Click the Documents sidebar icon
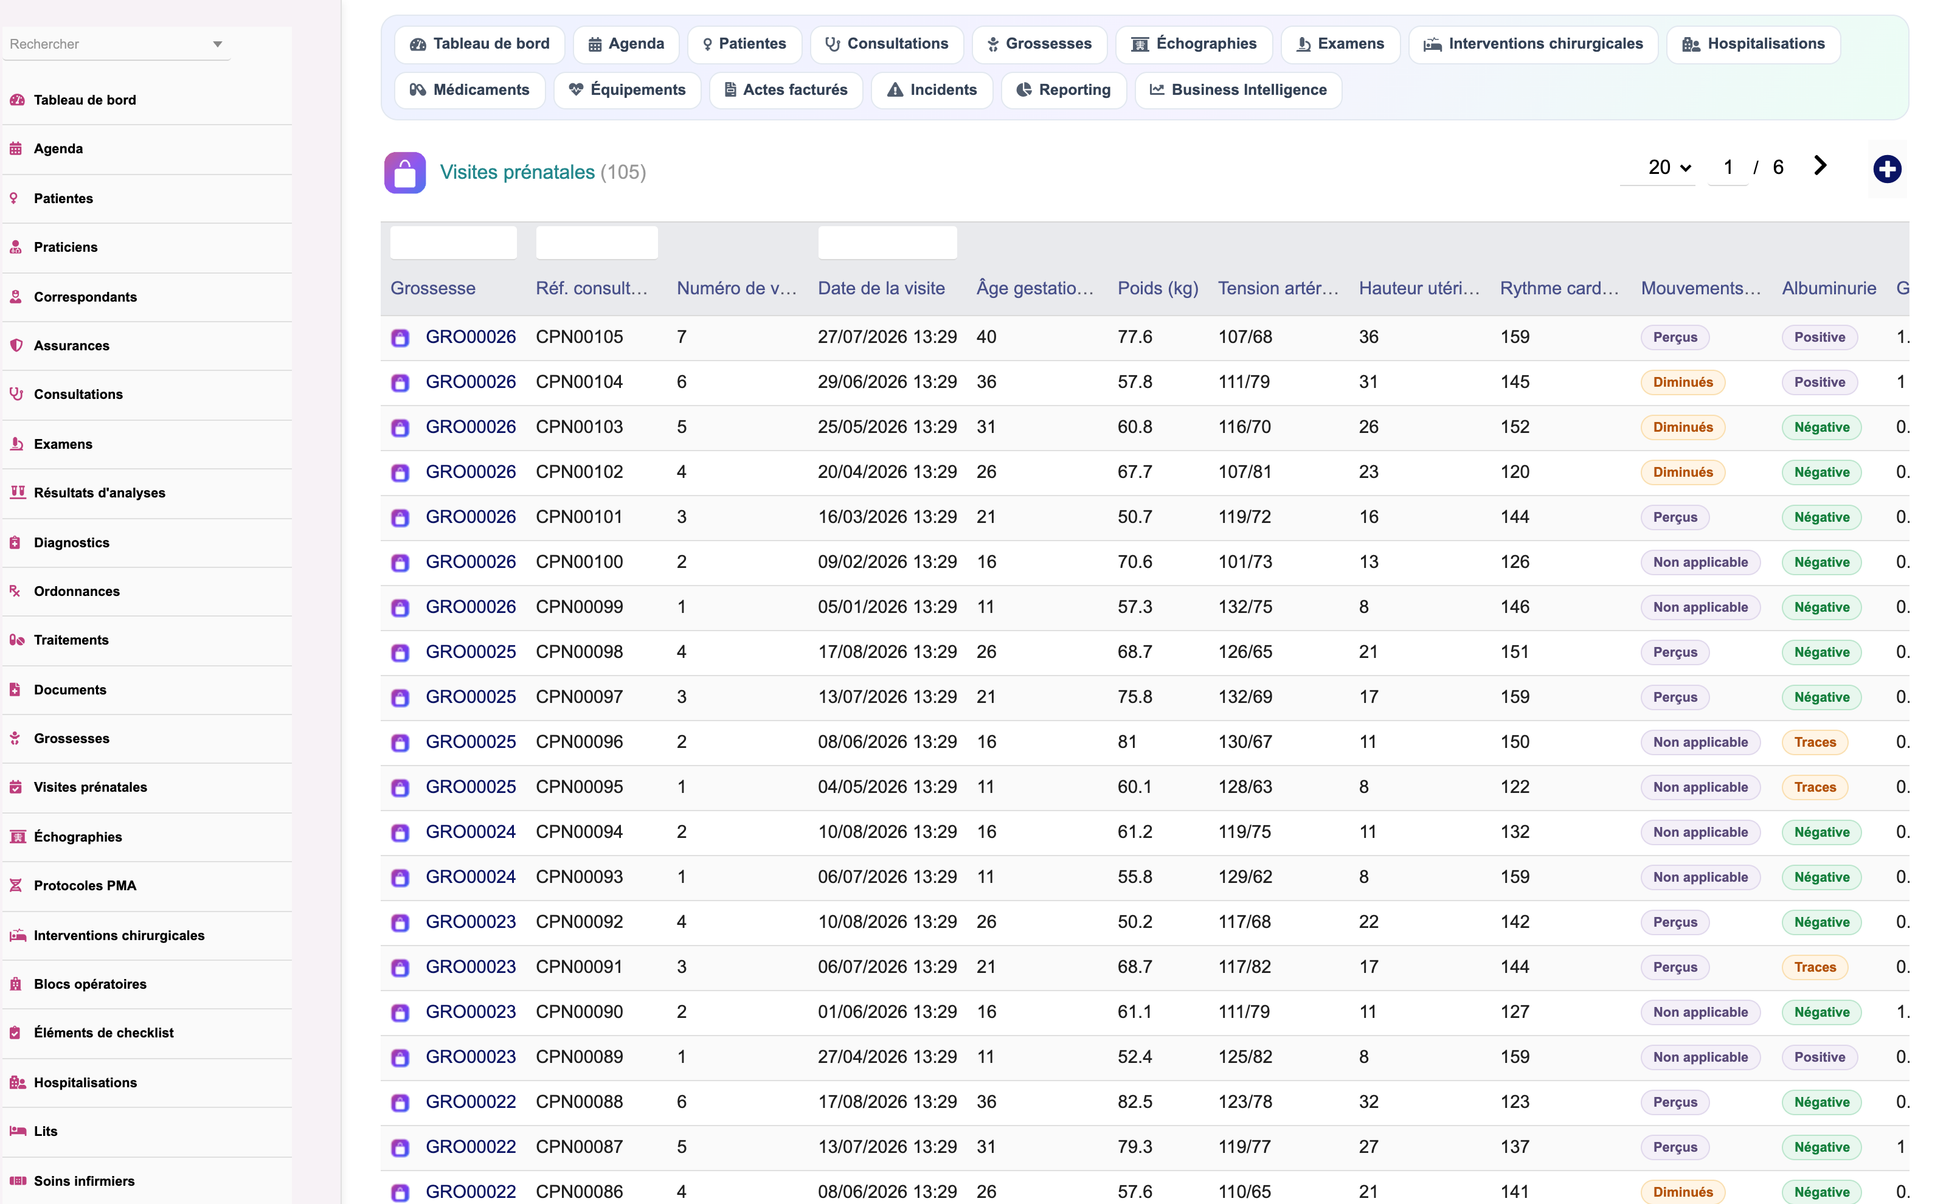The height and width of the screenshot is (1204, 1946). [x=16, y=690]
